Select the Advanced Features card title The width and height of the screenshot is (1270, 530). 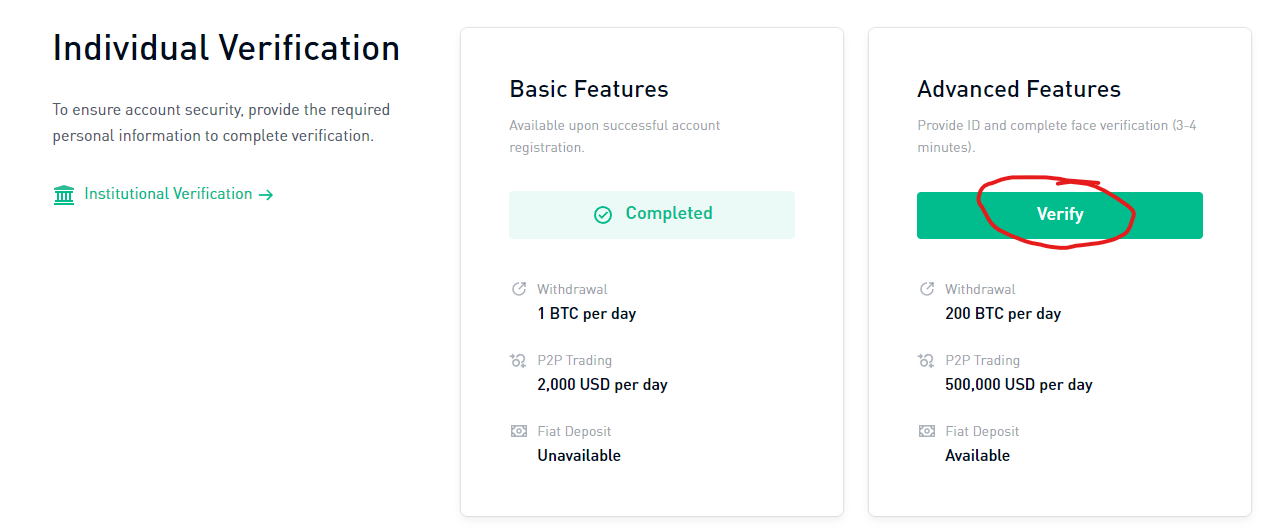[1019, 89]
